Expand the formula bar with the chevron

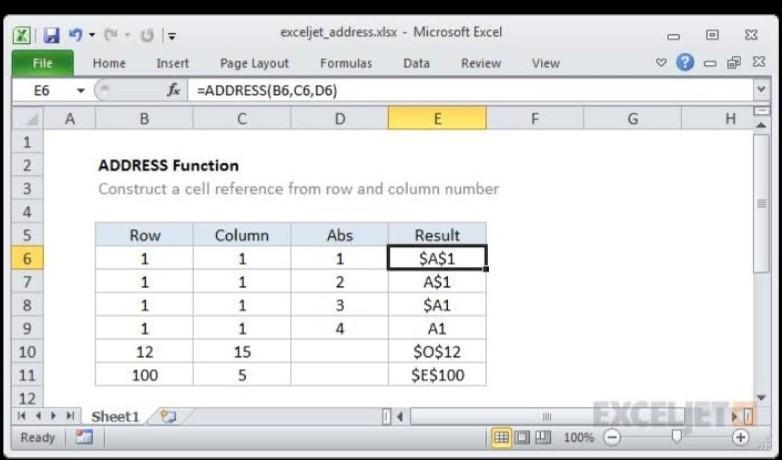762,90
